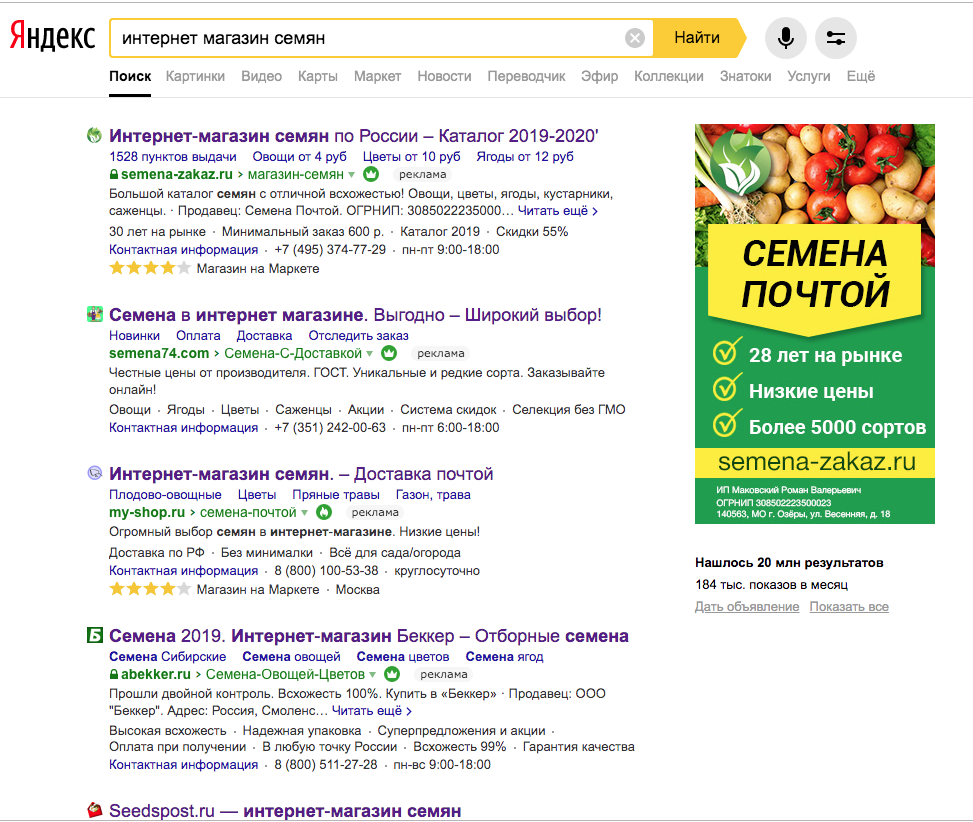This screenshot has width=973, height=822.
Task: Open the 'Цветы от 10 руб' sitelink
Action: [x=411, y=156]
